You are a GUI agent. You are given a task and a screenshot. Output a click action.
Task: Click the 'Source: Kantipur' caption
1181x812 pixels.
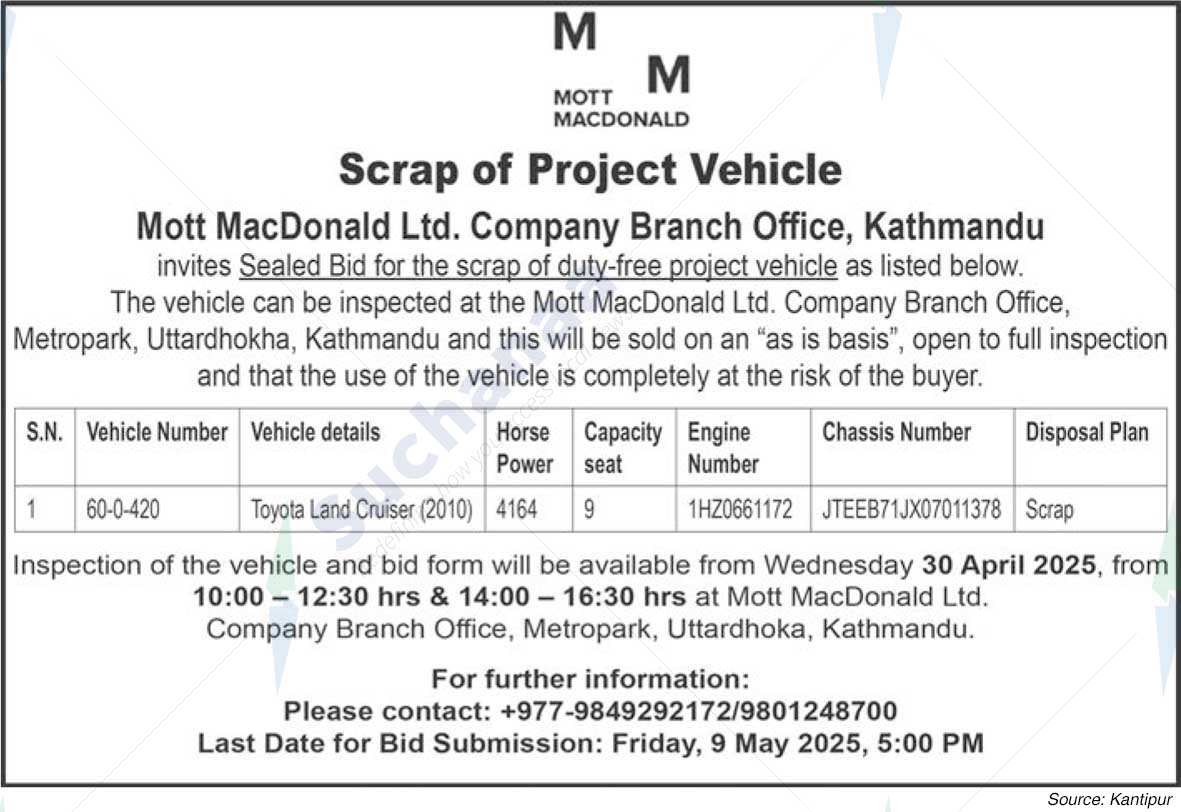point(1109,799)
